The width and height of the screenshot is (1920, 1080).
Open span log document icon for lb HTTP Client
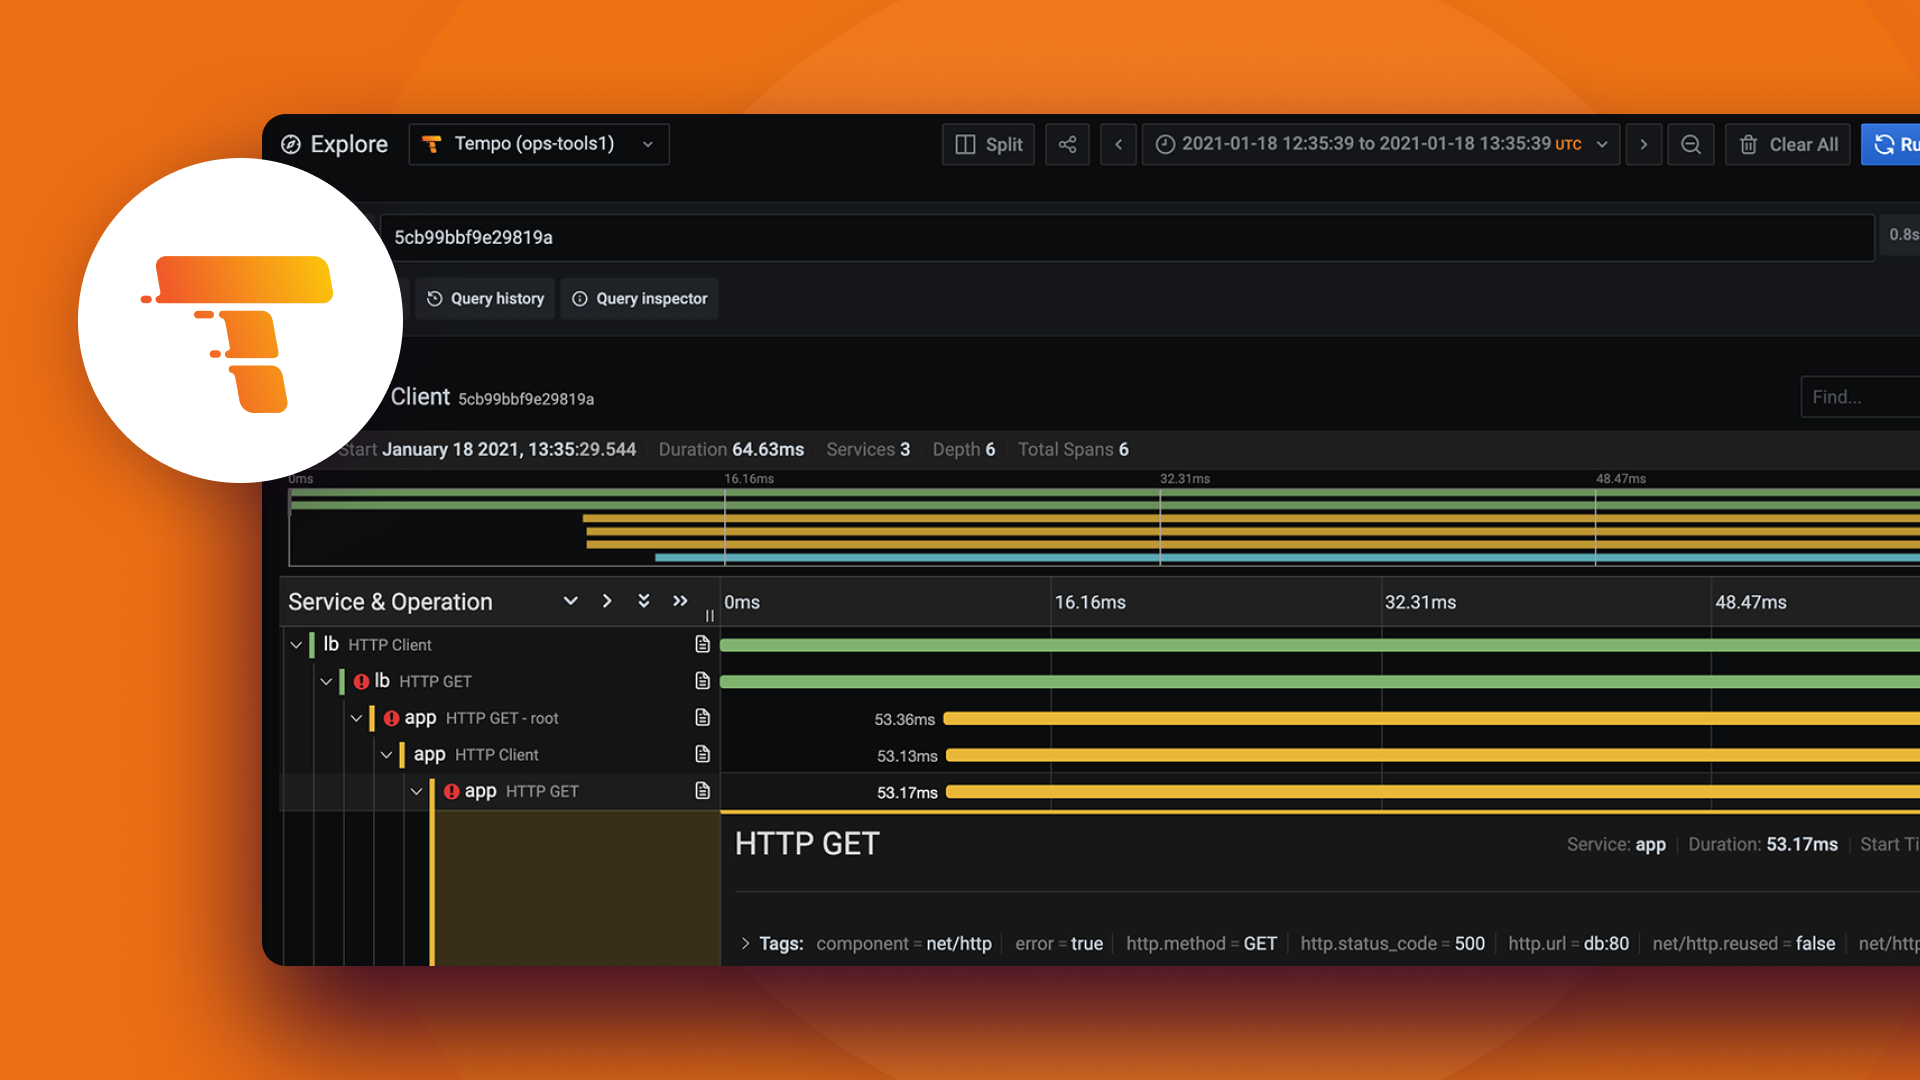click(x=703, y=645)
